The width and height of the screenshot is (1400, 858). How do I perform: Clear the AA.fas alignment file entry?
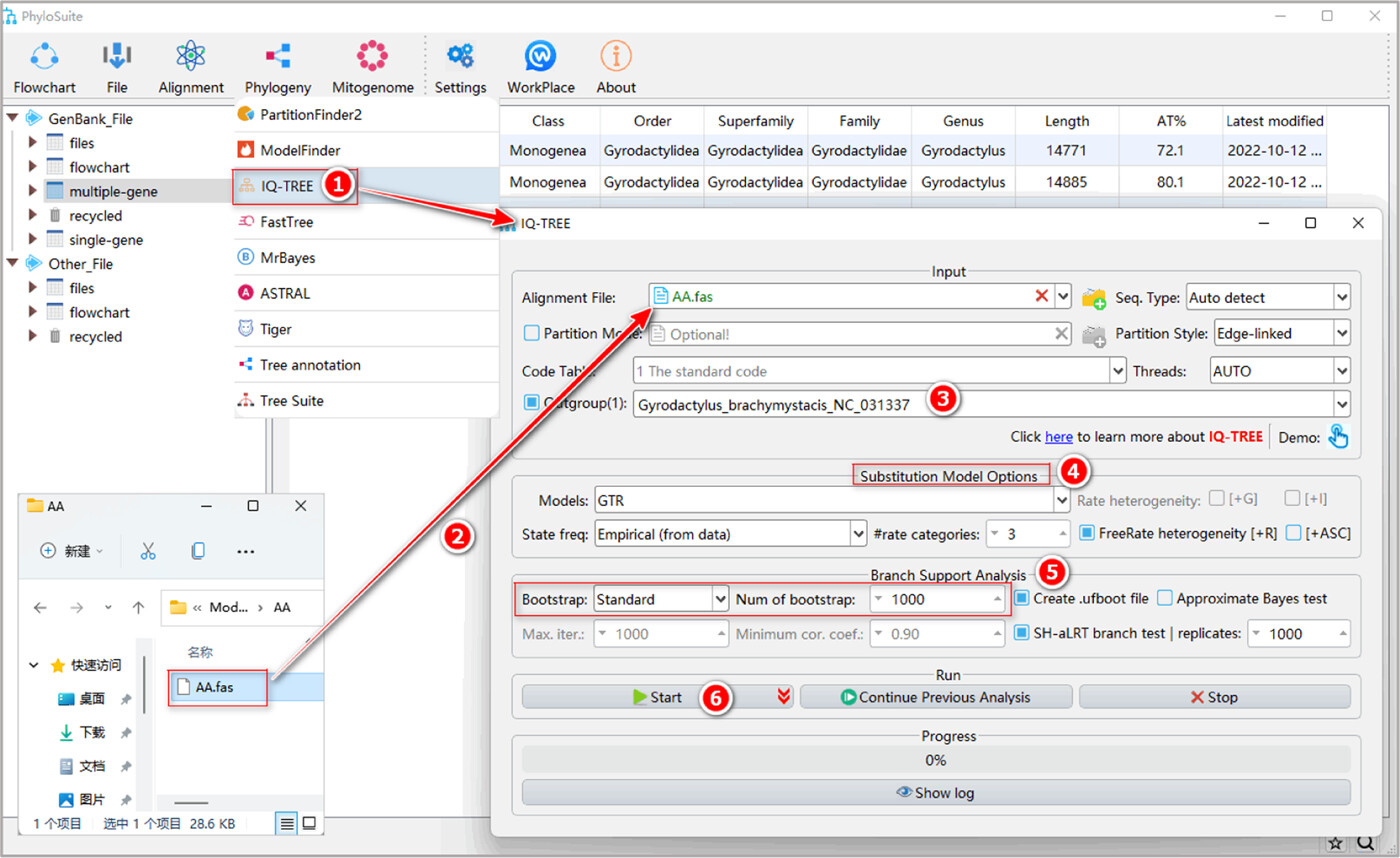tap(1041, 296)
